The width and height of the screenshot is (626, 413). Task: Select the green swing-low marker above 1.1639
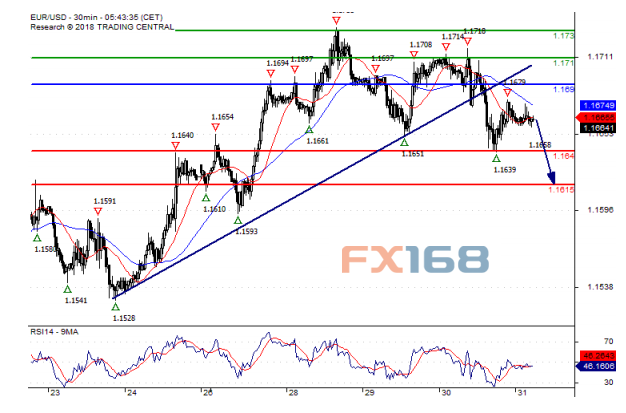pyautogui.click(x=496, y=159)
